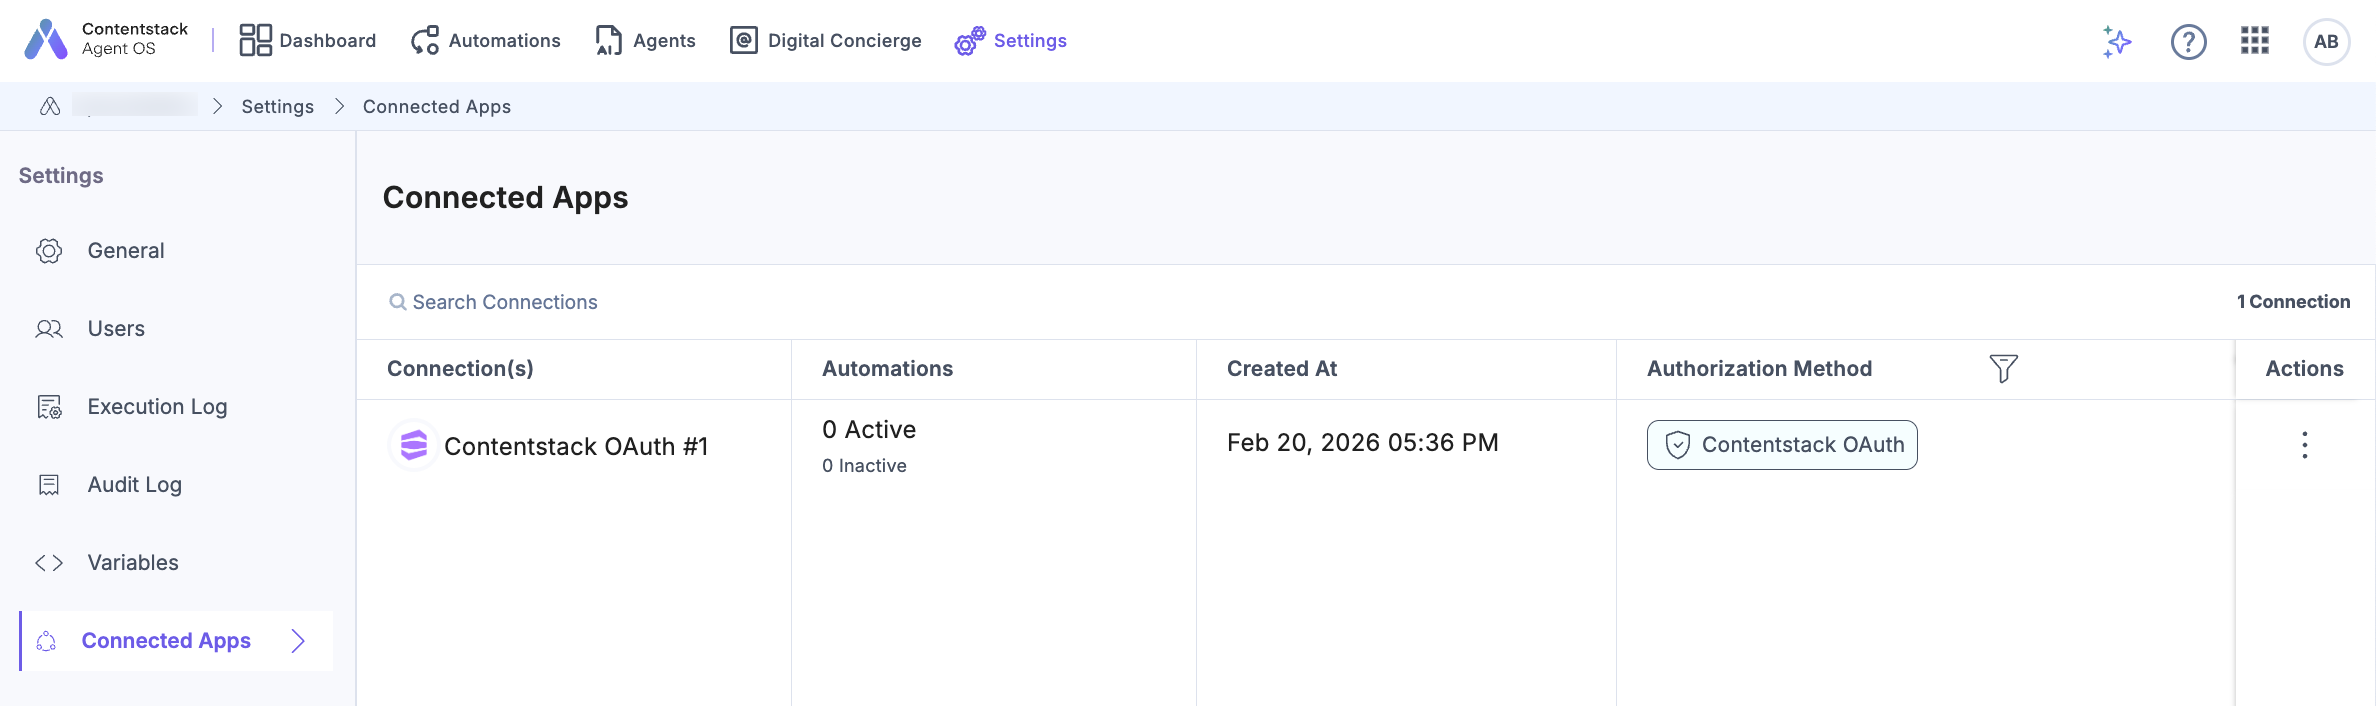The image size is (2376, 706).
Task: Select Connected Apps in the sidebar
Action: [x=177, y=641]
